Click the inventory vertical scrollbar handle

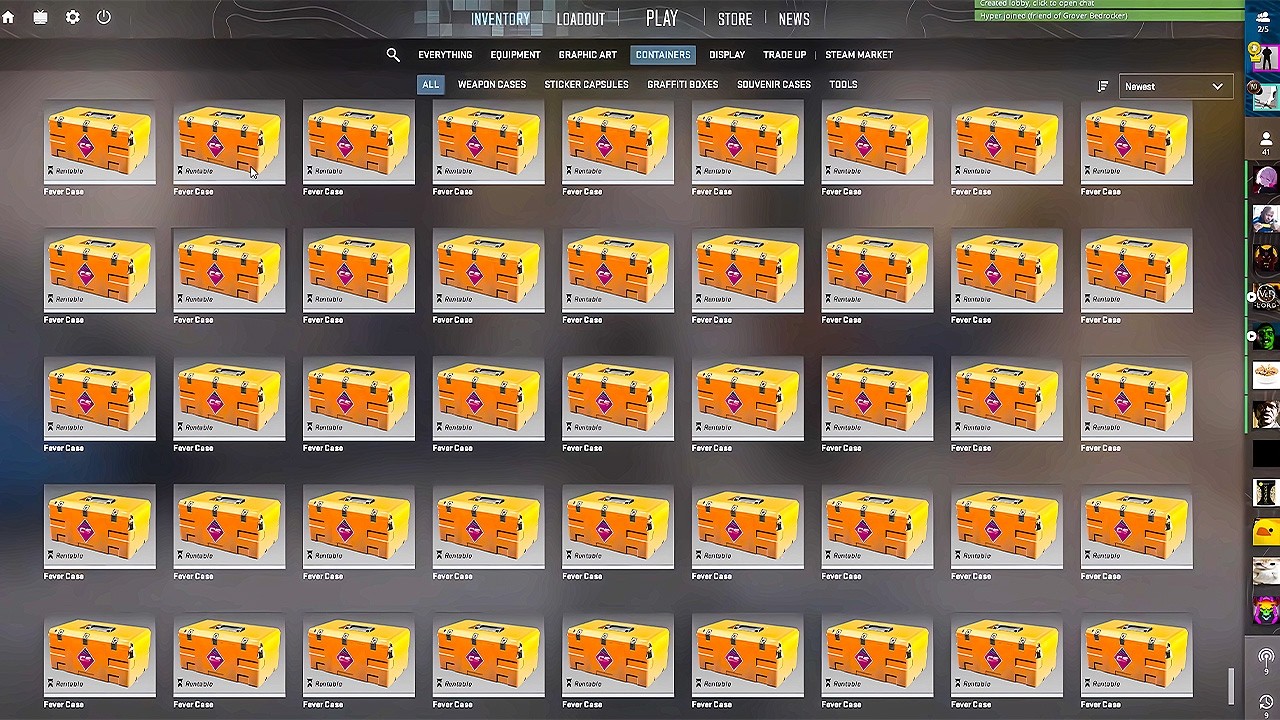point(1232,687)
